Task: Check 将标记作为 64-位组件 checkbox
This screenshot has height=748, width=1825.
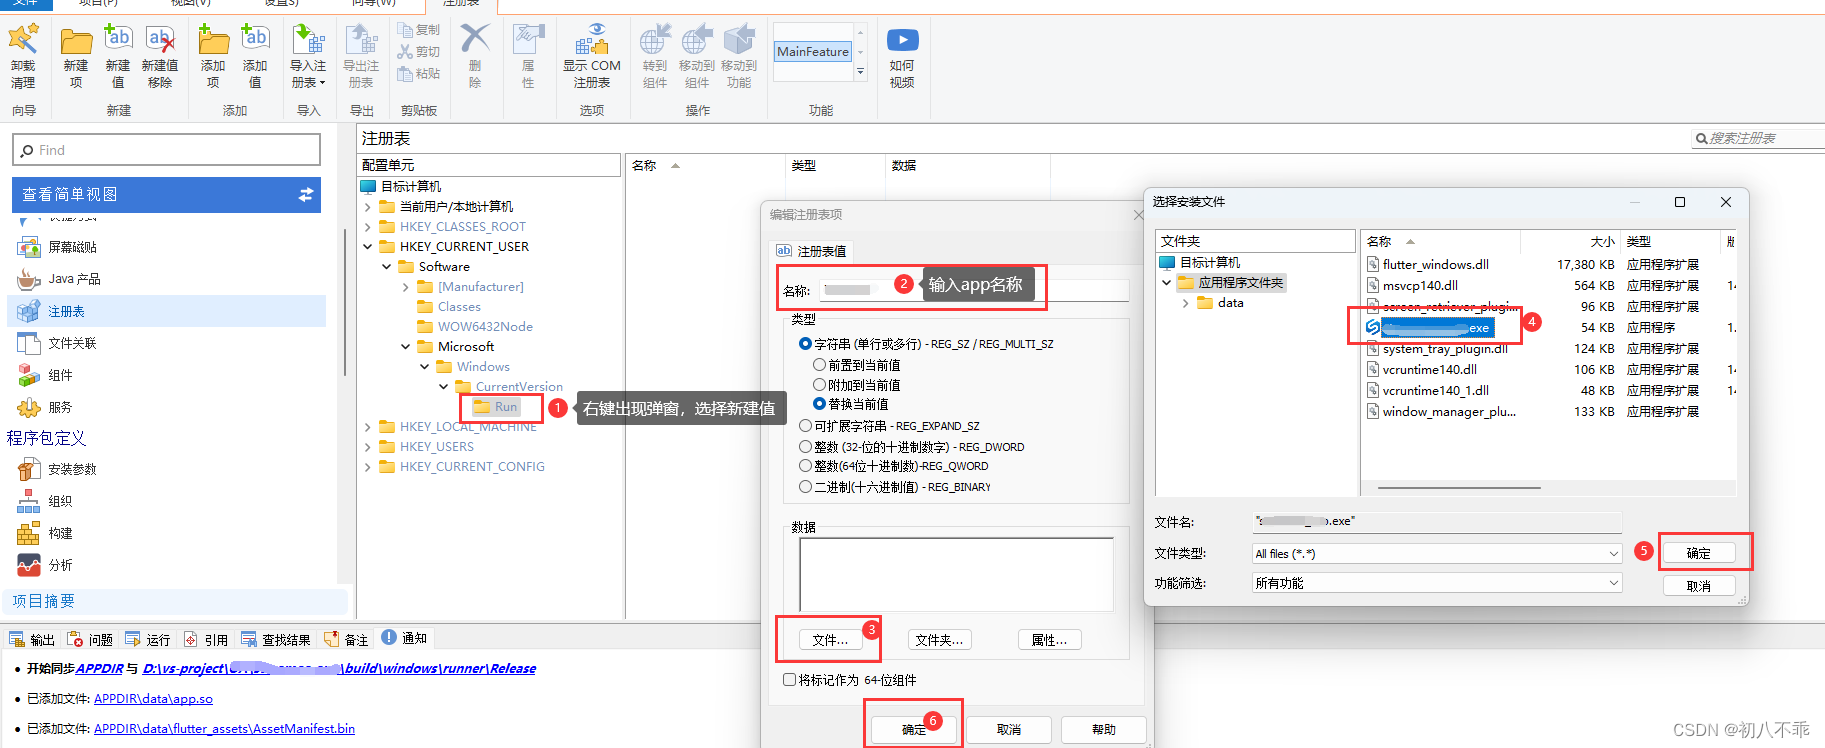Action: click(x=789, y=680)
